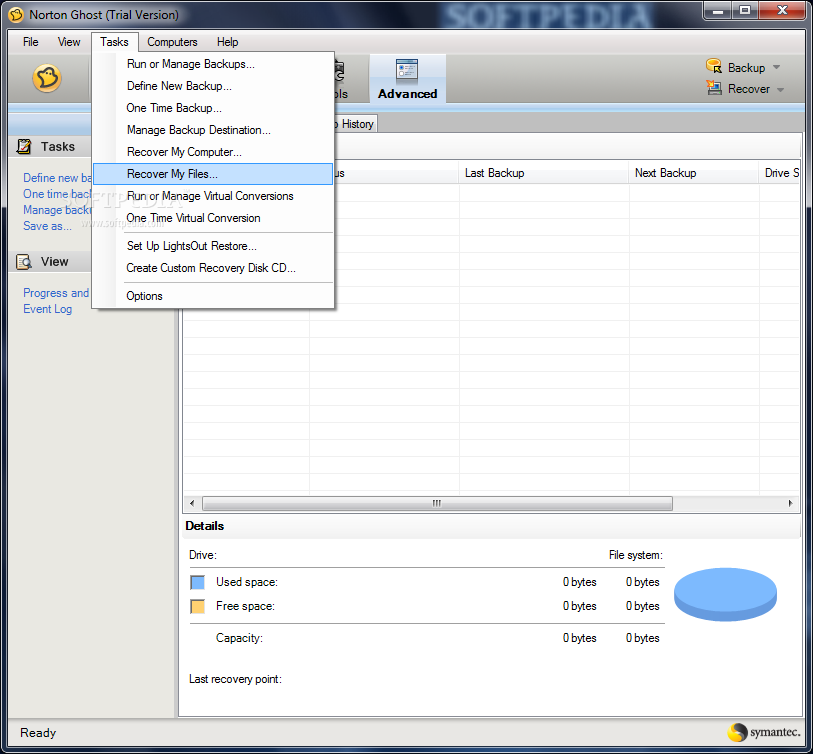813x754 pixels.
Task: Click the Save as... link
Action: click(47, 226)
